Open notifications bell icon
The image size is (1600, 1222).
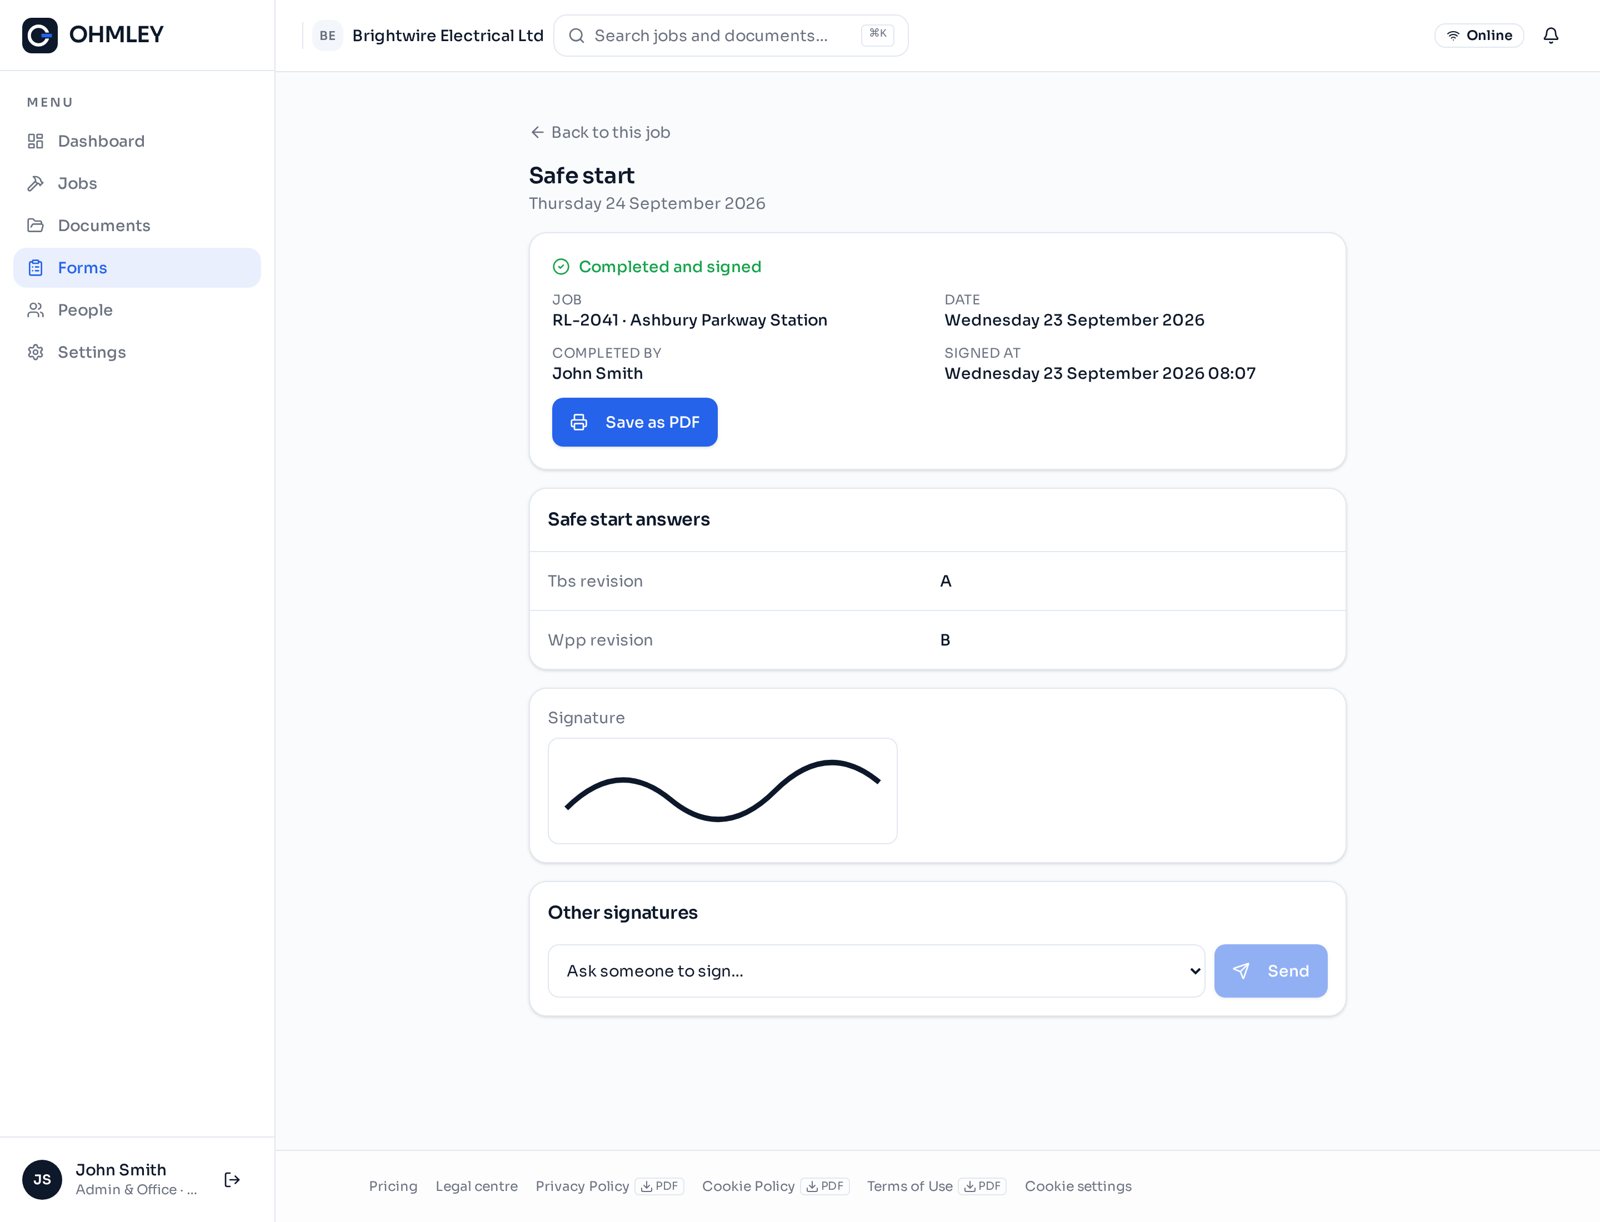coord(1551,35)
